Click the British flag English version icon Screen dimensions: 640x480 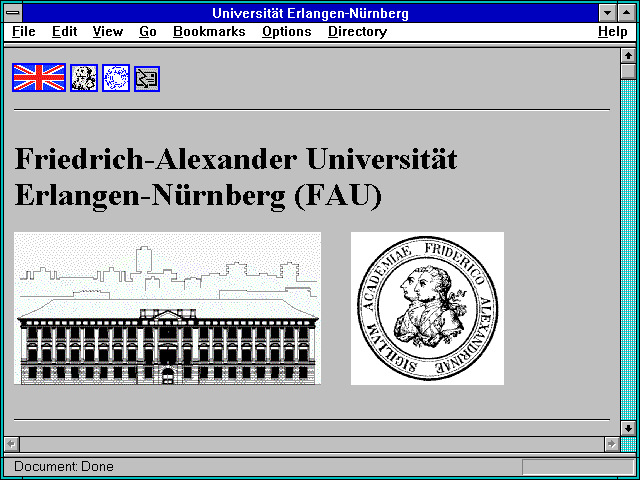(x=39, y=78)
